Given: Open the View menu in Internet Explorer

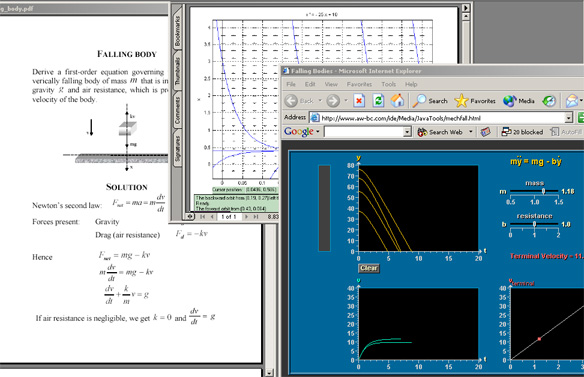Looking at the screenshot, I should (331, 84).
